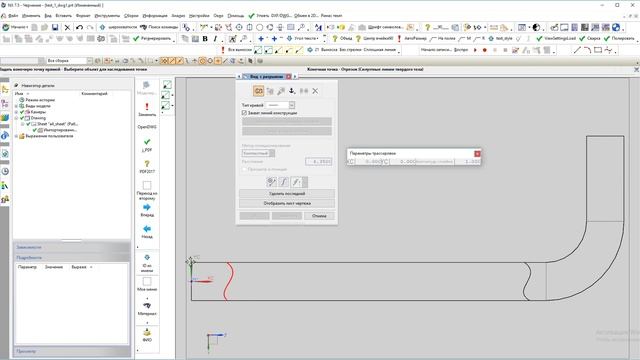The height and width of the screenshot is (360, 640).
Task: Expand the Выражения пользователя tree node
Action: click(x=16, y=136)
